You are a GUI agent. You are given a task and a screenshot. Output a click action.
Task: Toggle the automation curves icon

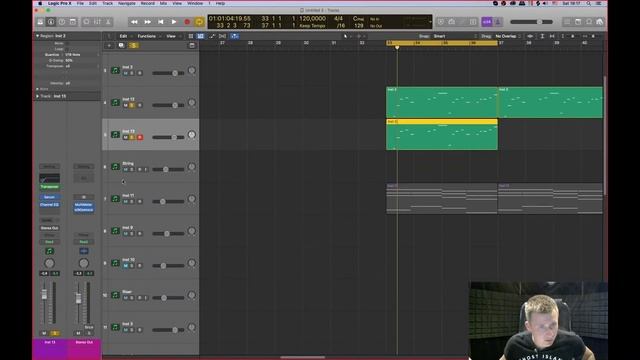click(212, 36)
